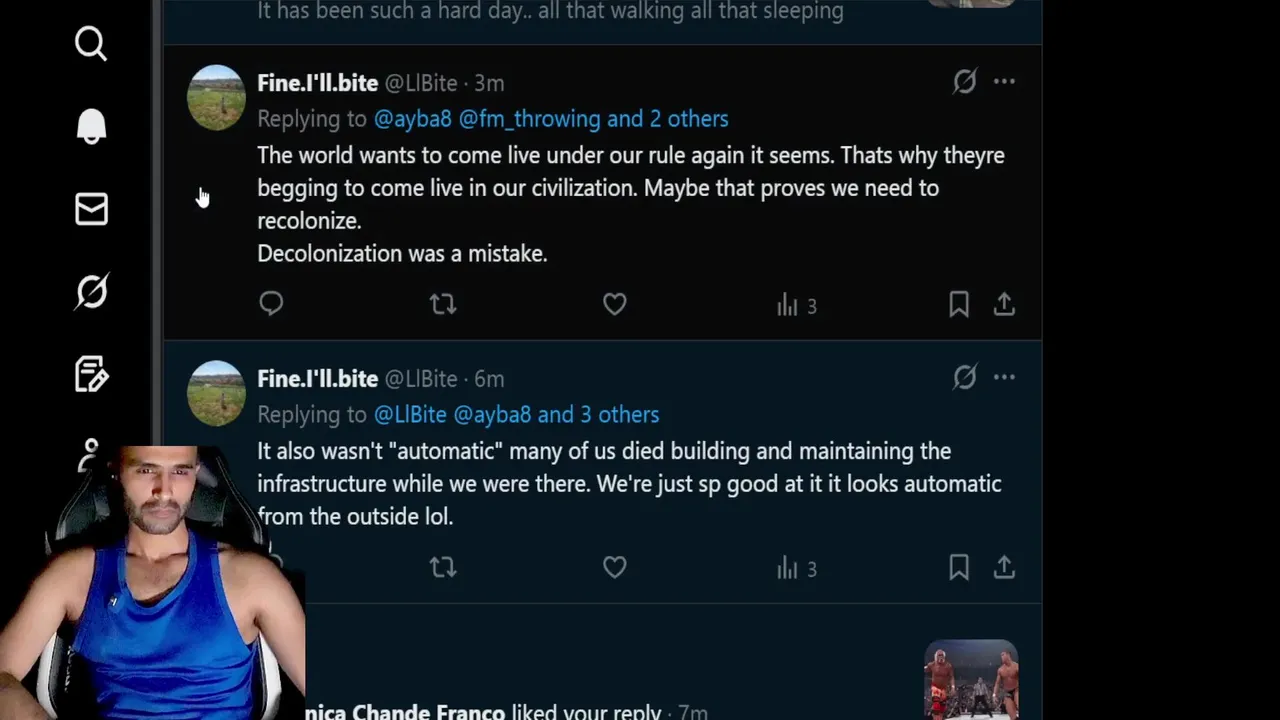Open Messages envelope in sidebar
The image size is (1280, 720).
tap(91, 209)
